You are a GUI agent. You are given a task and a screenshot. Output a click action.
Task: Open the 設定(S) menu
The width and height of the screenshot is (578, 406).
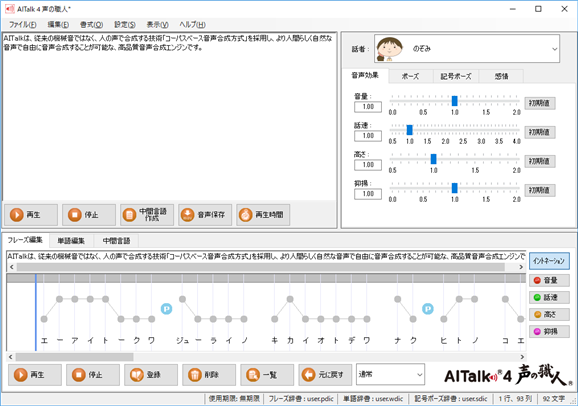click(x=125, y=25)
